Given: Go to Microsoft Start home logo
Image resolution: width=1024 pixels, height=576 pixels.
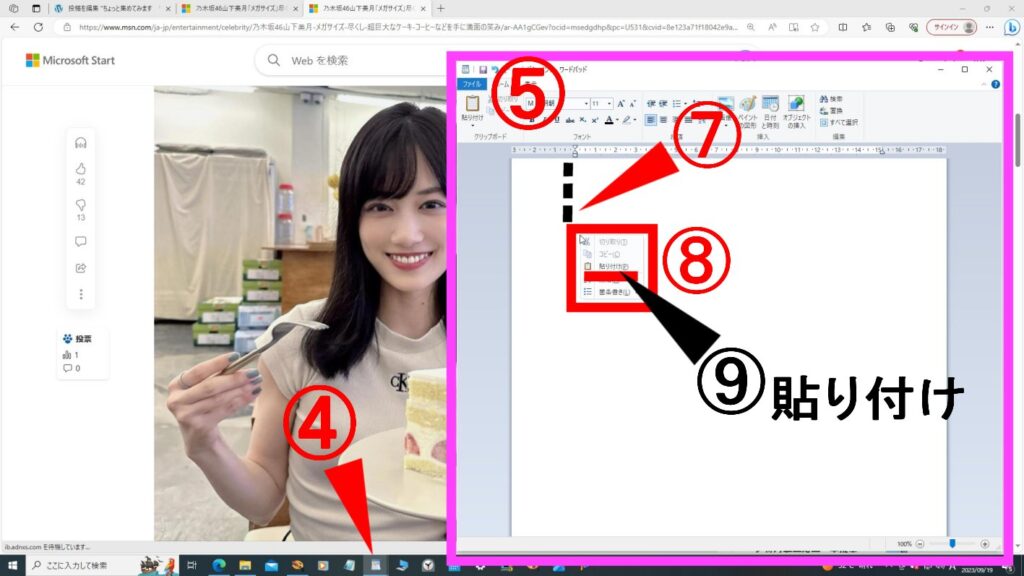Looking at the screenshot, I should [x=70, y=61].
